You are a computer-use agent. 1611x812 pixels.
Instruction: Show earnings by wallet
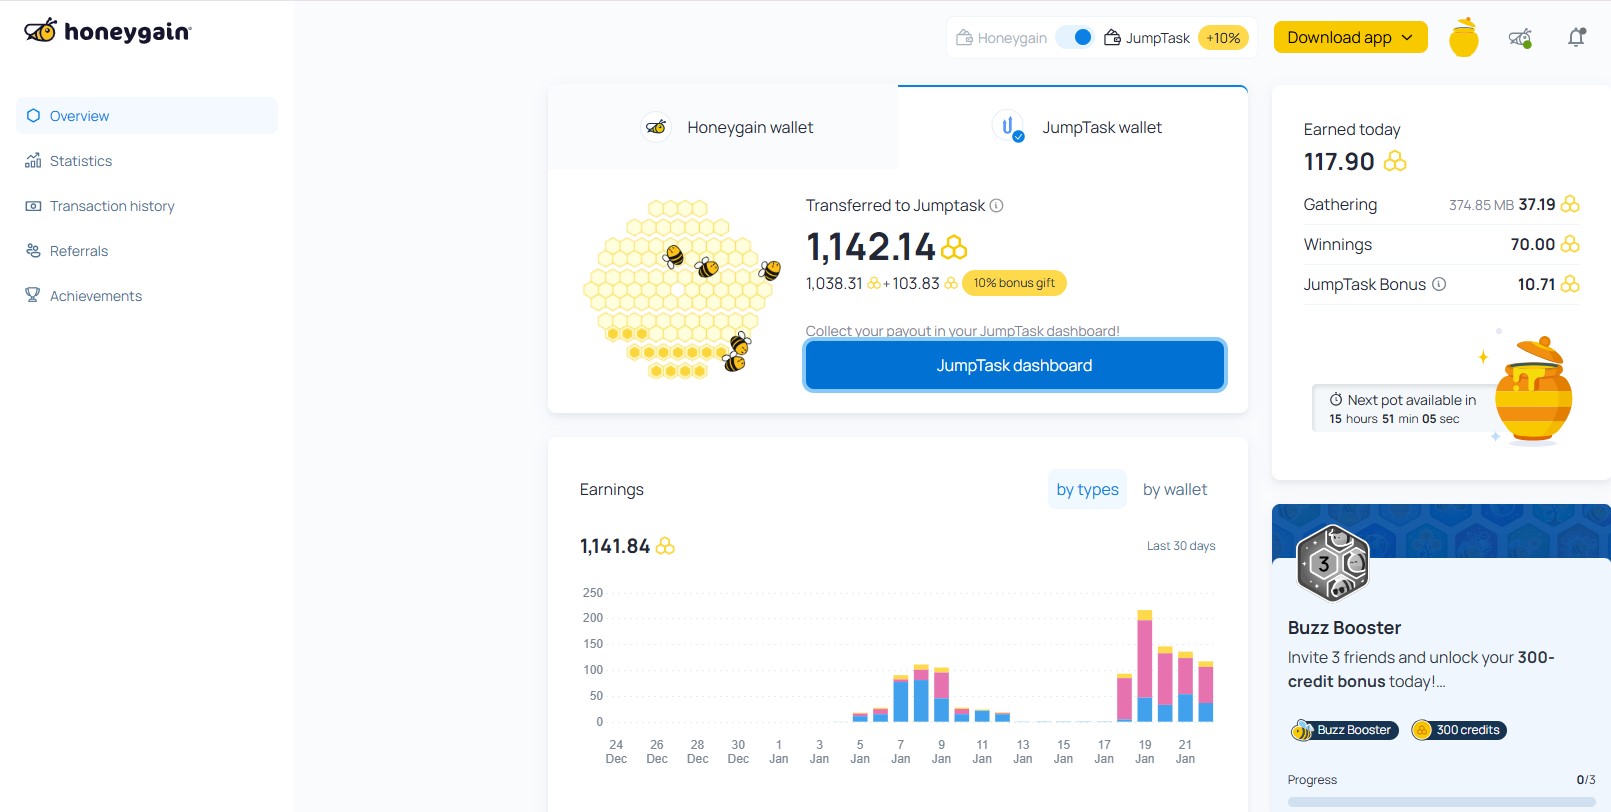click(1174, 490)
